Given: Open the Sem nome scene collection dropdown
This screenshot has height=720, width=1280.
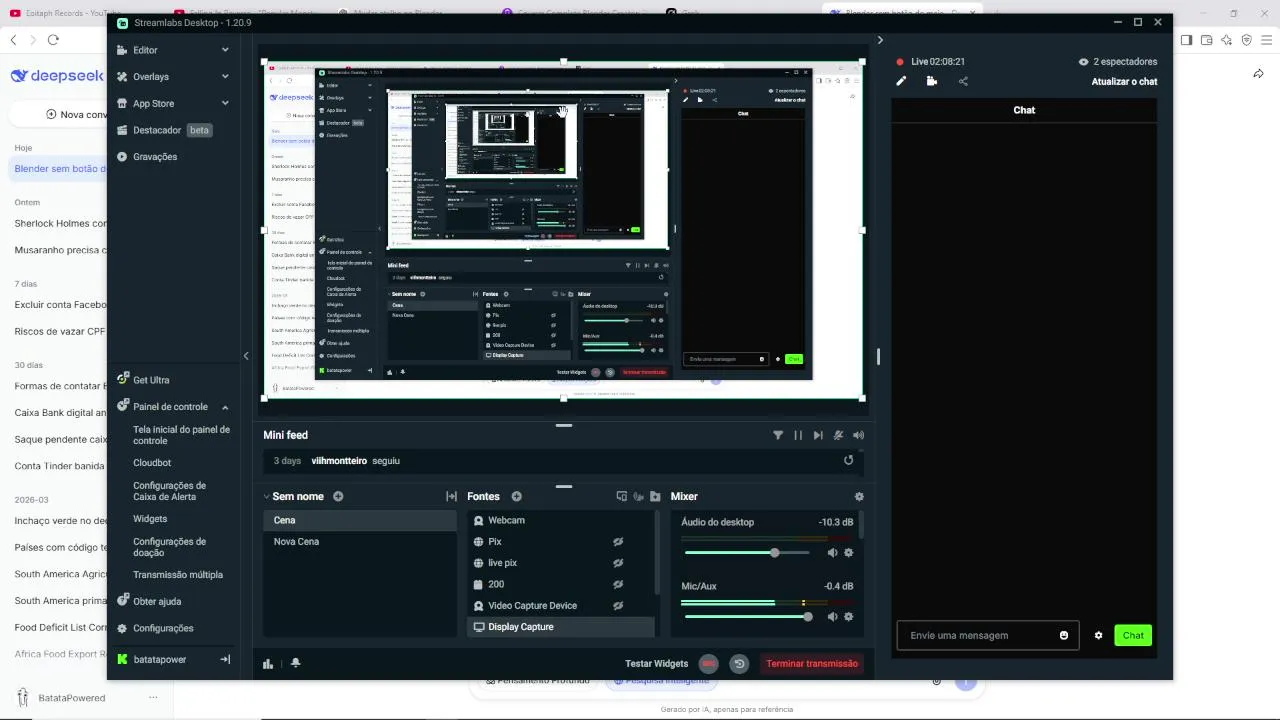Looking at the screenshot, I should pos(267,496).
